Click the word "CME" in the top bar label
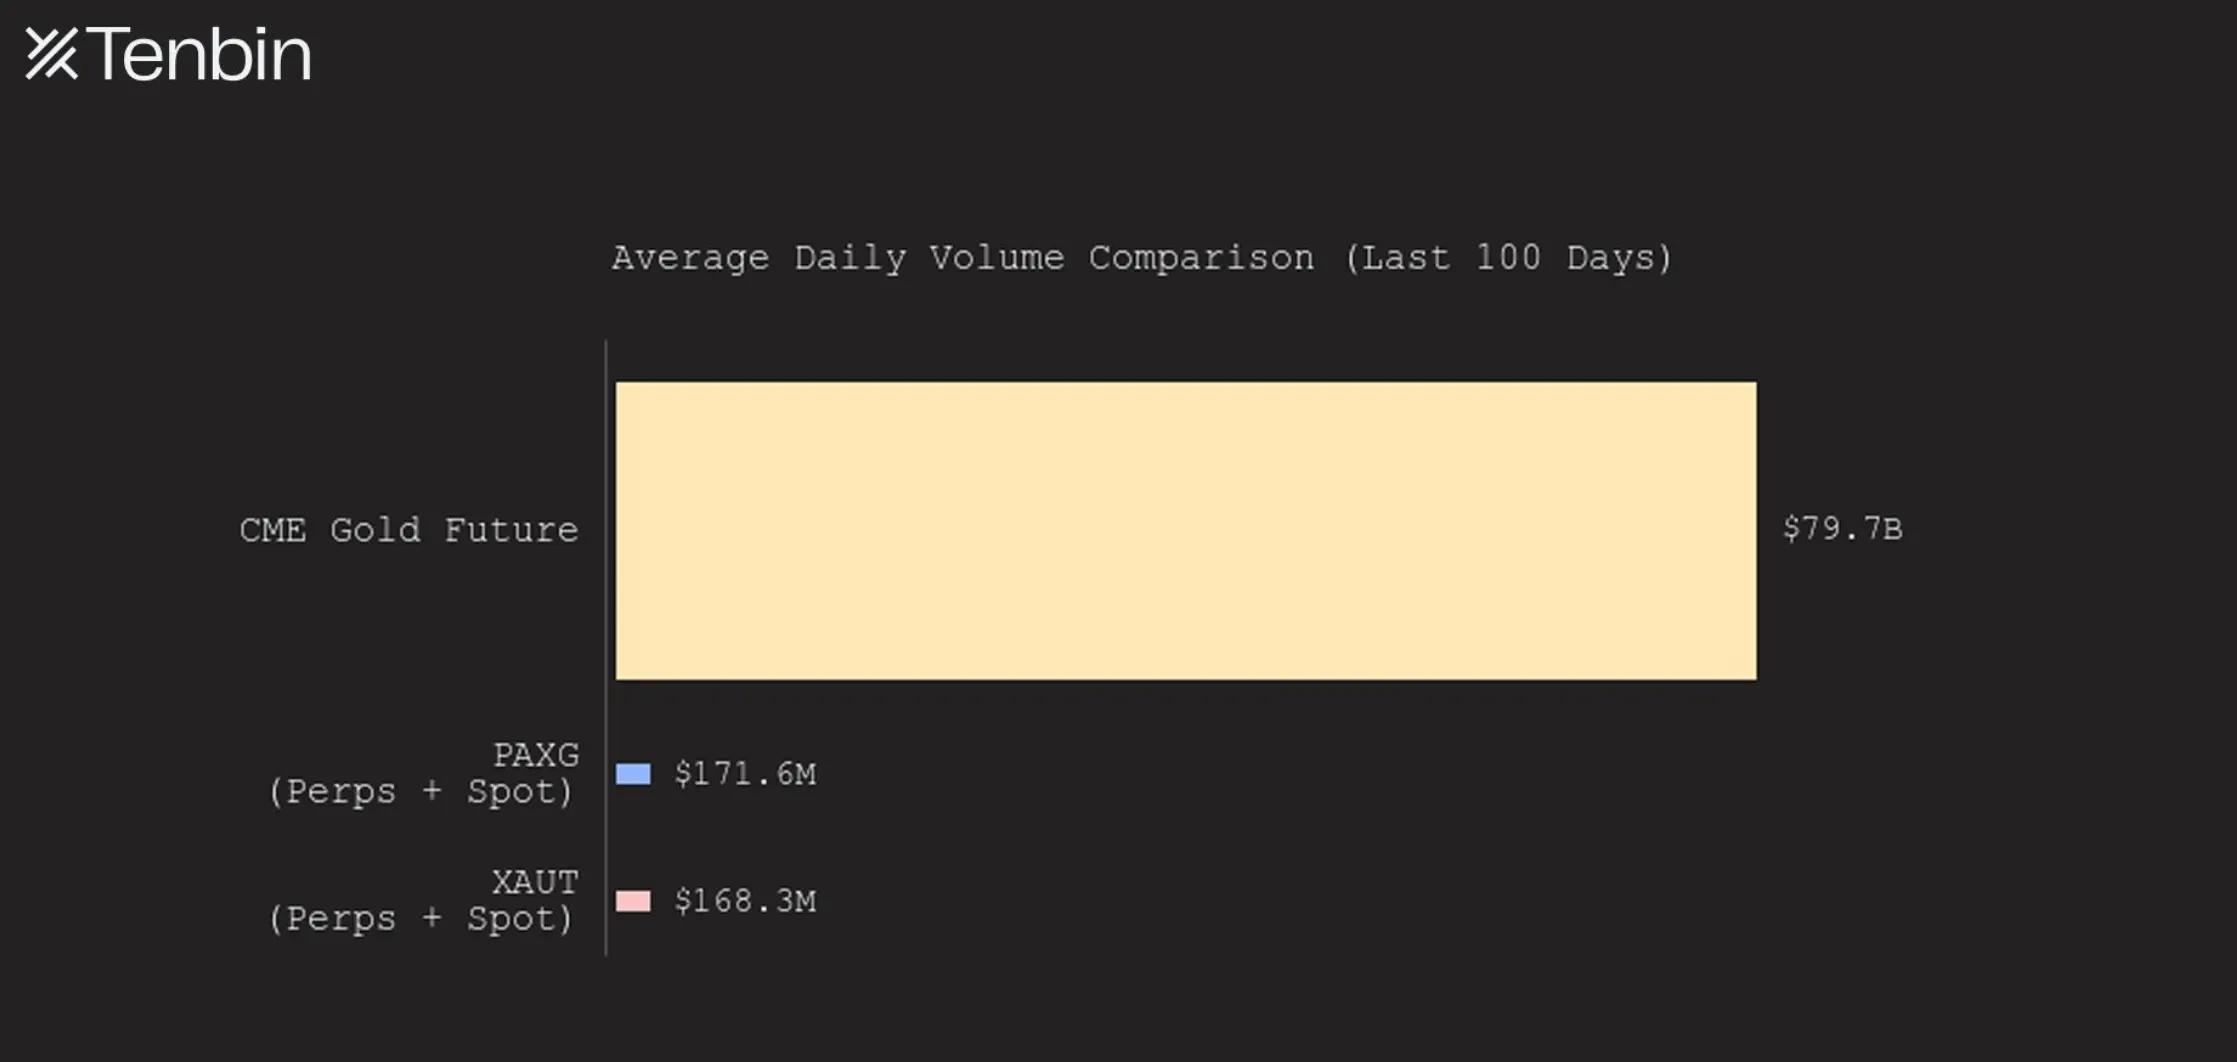 (272, 530)
